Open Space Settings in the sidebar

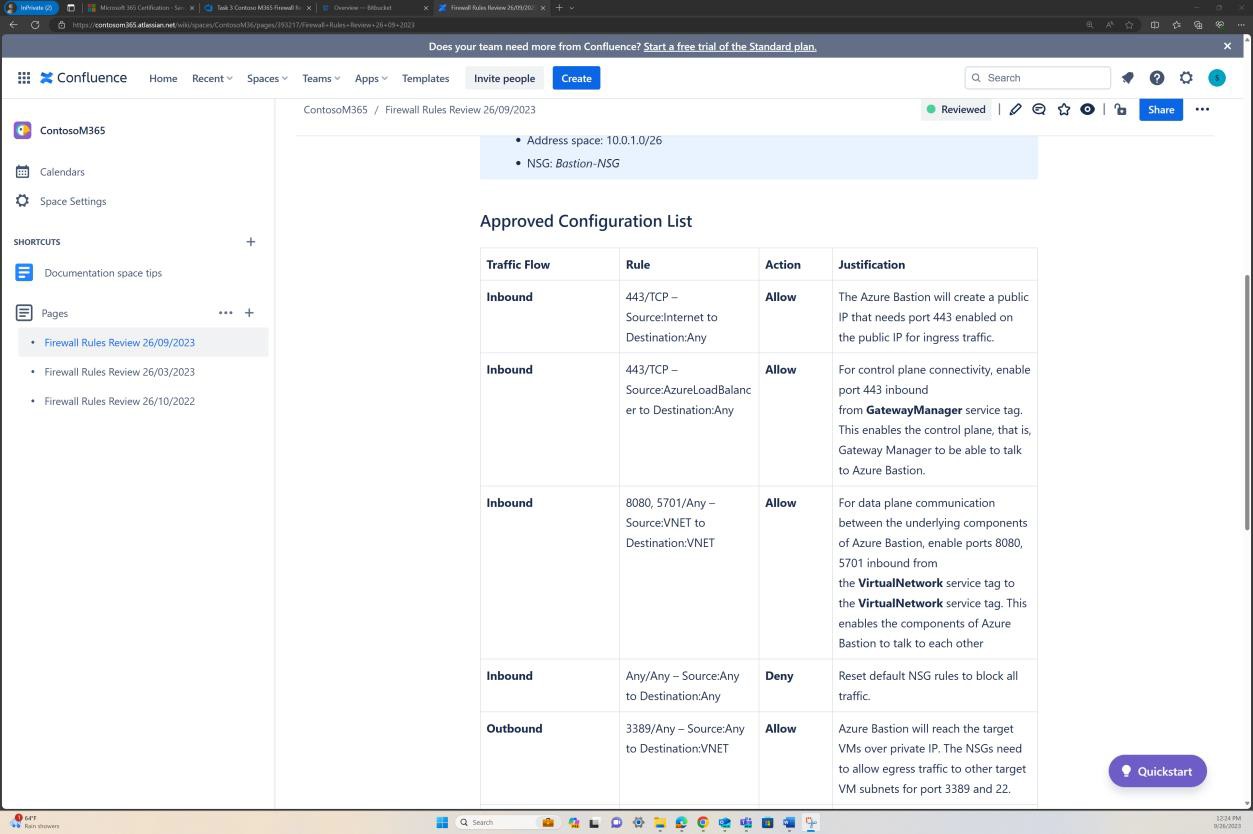pyautogui.click(x=72, y=200)
